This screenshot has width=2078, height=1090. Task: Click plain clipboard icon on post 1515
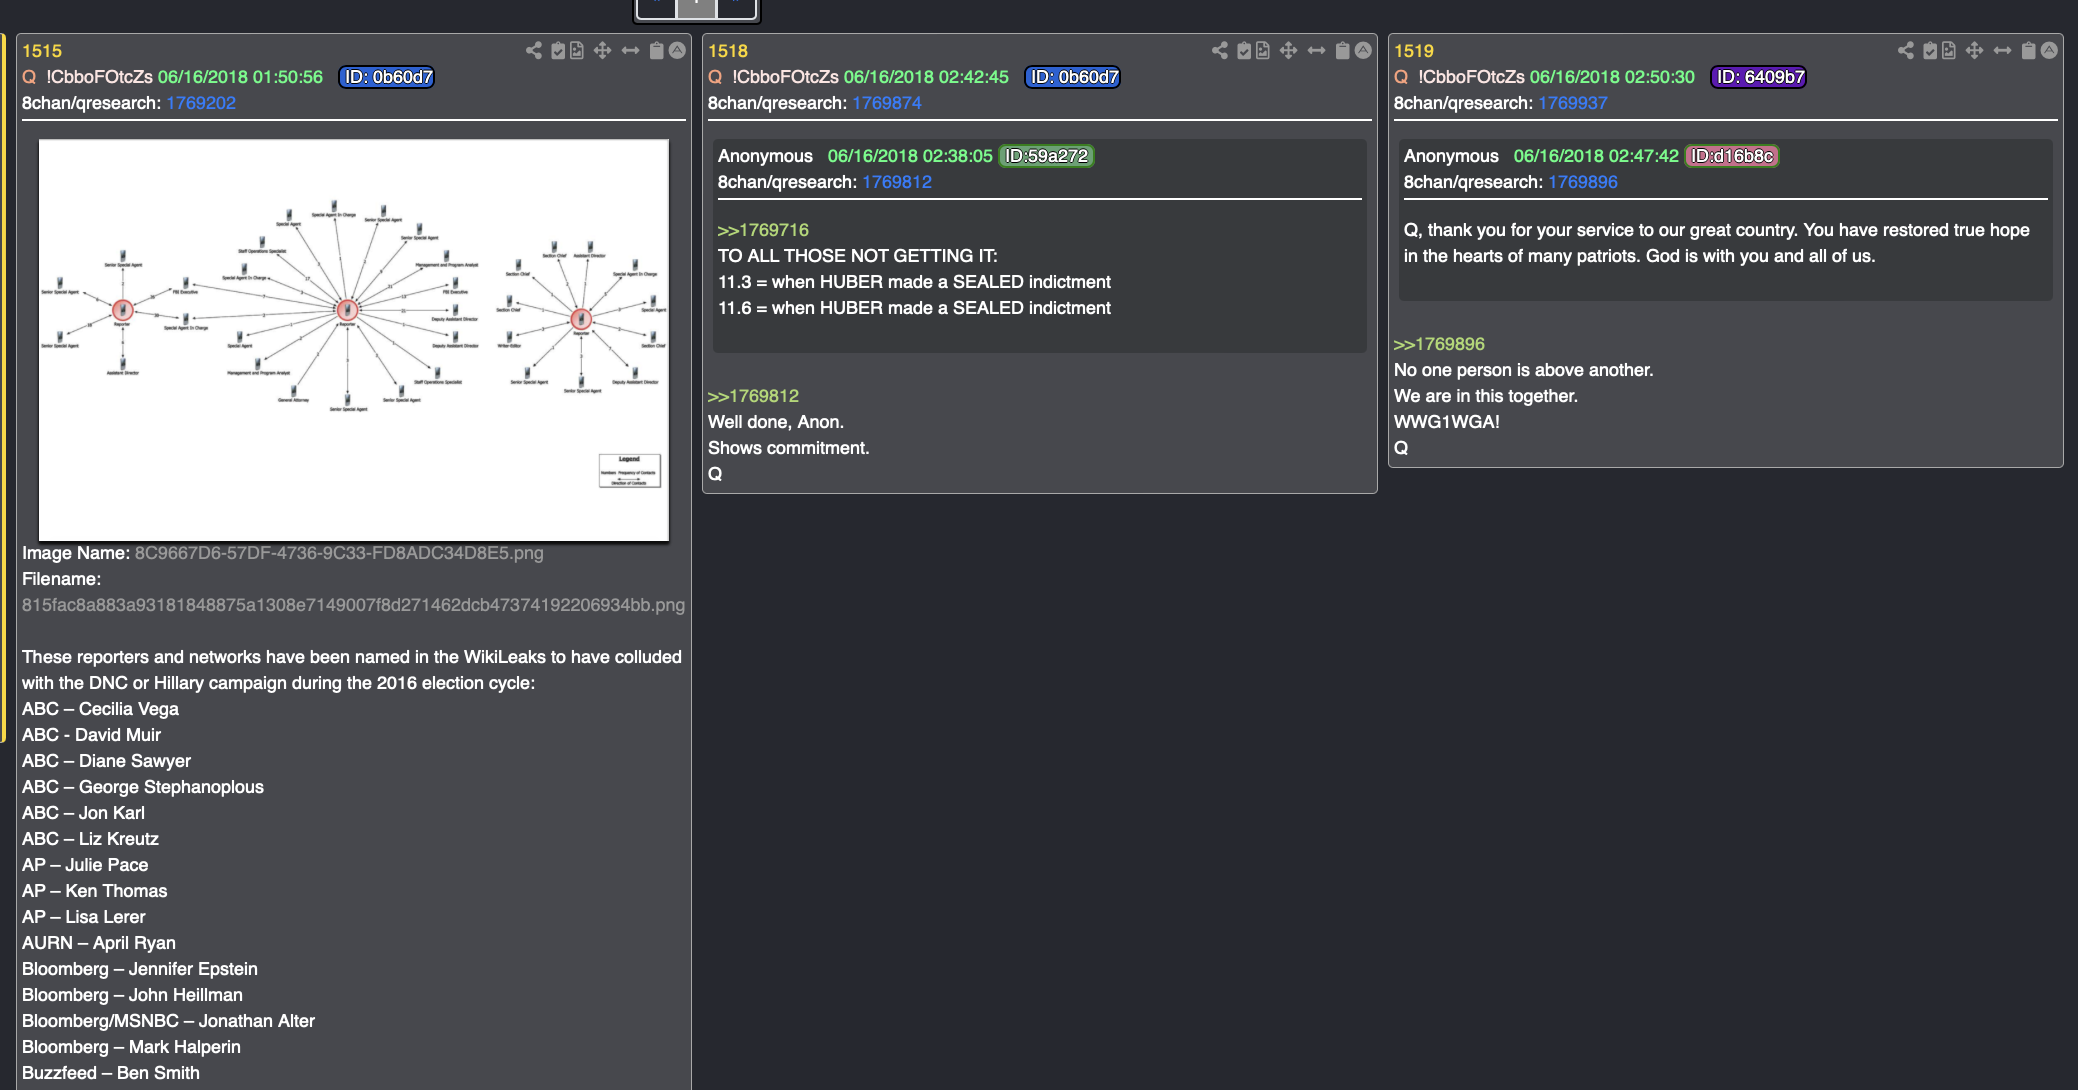(x=657, y=50)
